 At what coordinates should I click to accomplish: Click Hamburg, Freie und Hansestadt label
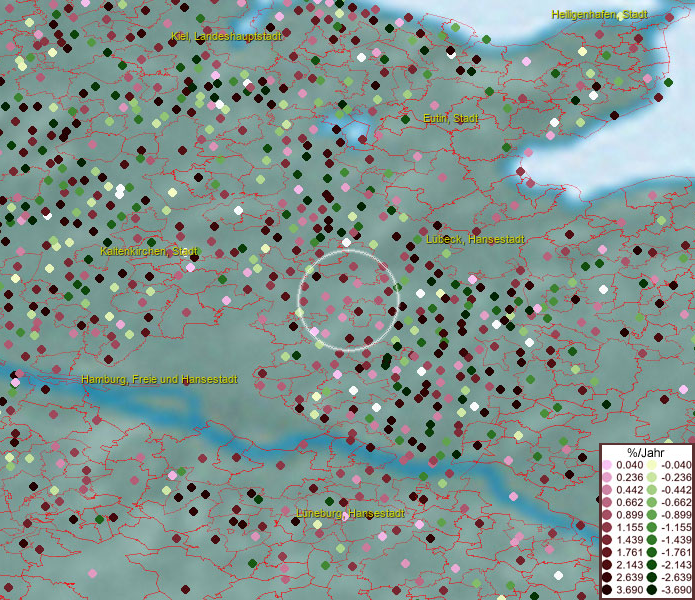tap(160, 379)
